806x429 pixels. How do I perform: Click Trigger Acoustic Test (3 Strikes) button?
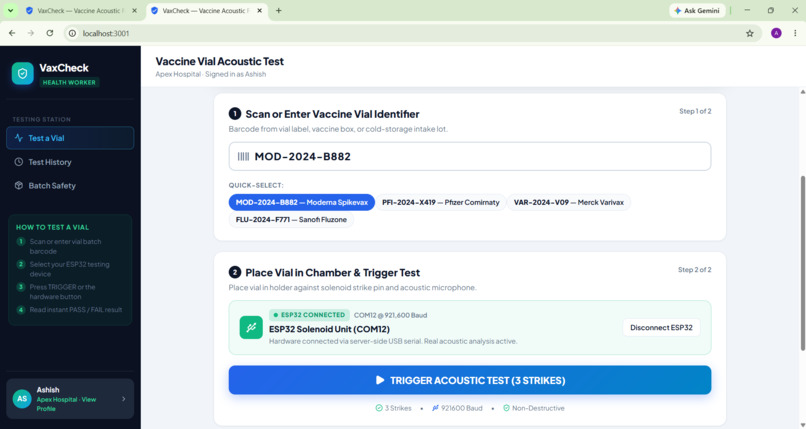click(470, 380)
